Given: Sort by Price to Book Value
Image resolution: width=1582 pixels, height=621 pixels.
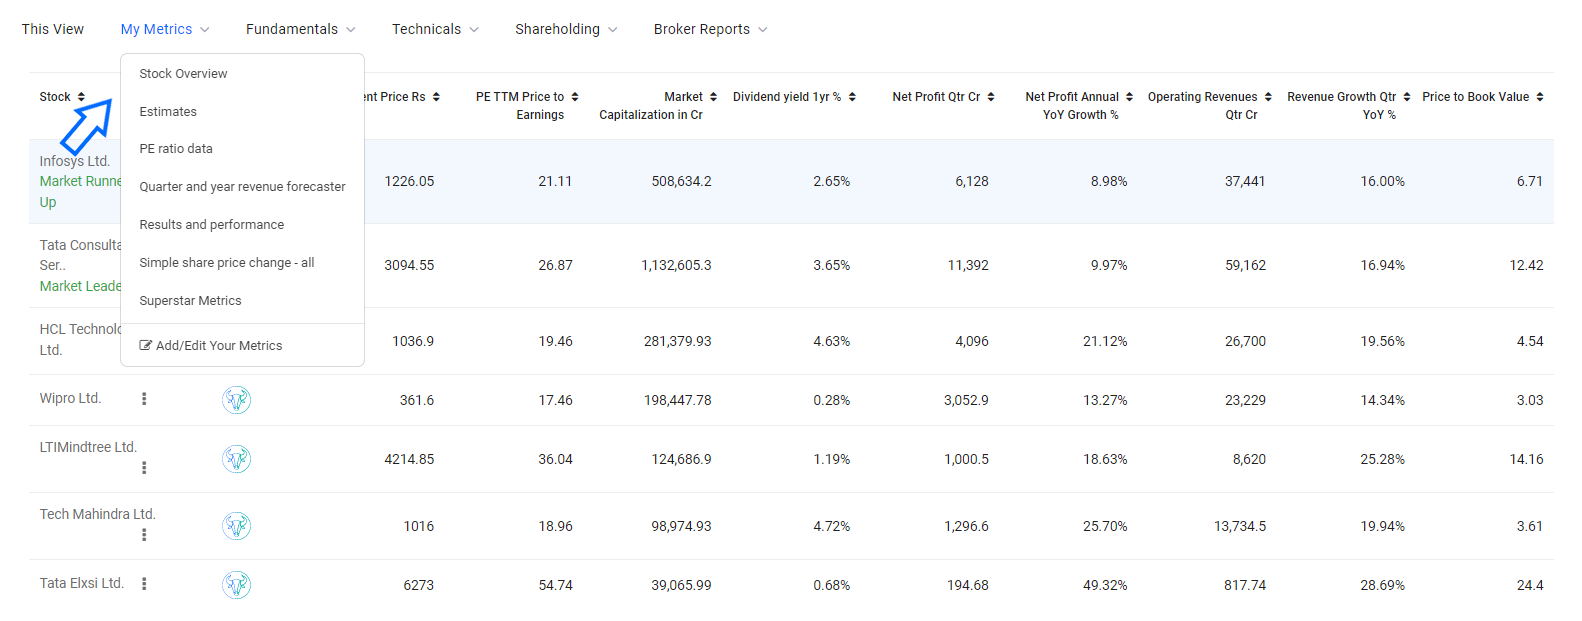Looking at the screenshot, I should (x=1540, y=97).
